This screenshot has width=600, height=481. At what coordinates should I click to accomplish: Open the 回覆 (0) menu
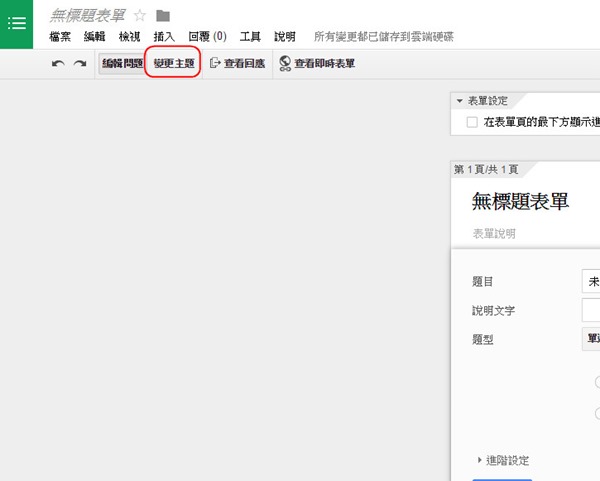pos(207,37)
